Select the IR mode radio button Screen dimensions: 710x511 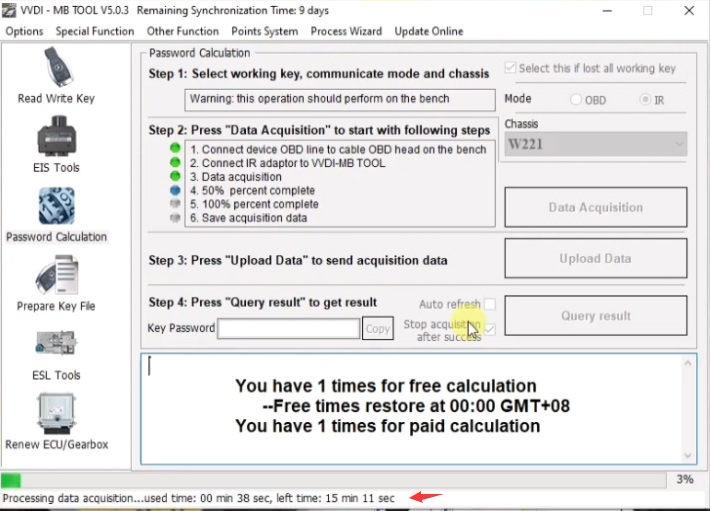[x=645, y=99]
